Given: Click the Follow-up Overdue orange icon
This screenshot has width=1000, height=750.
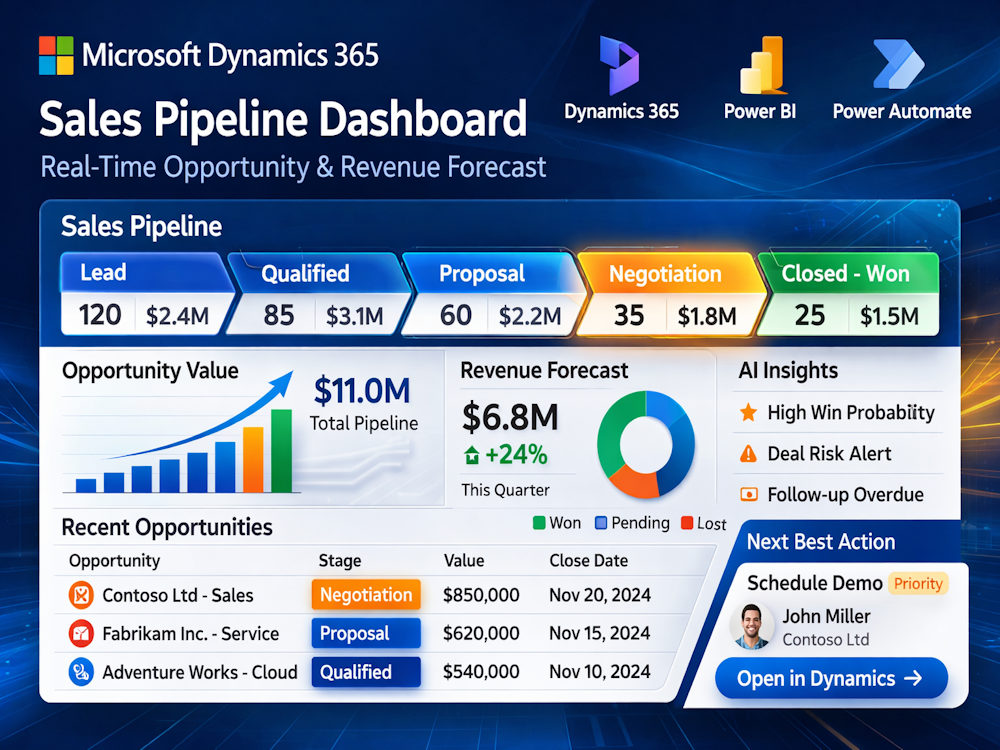Looking at the screenshot, I should point(748,494).
